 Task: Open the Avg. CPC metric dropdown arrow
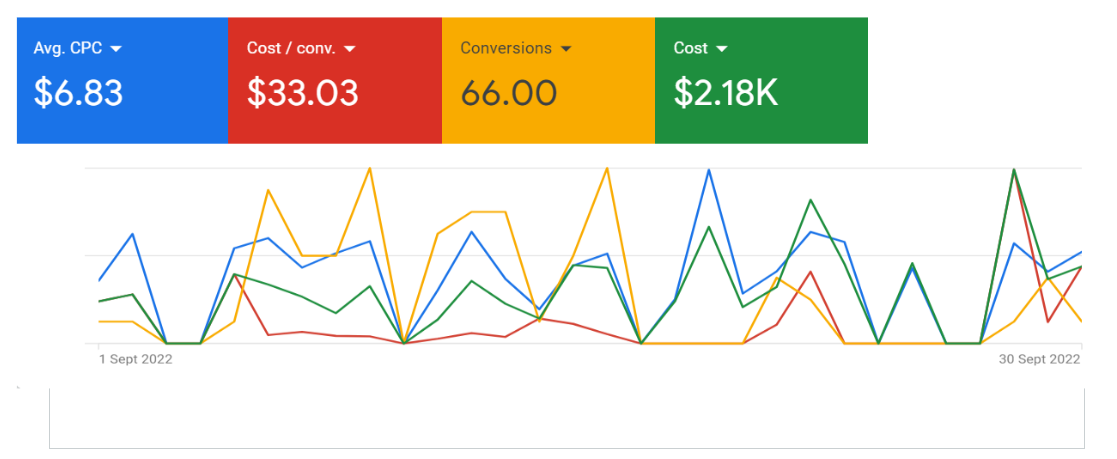pyautogui.click(x=116, y=49)
